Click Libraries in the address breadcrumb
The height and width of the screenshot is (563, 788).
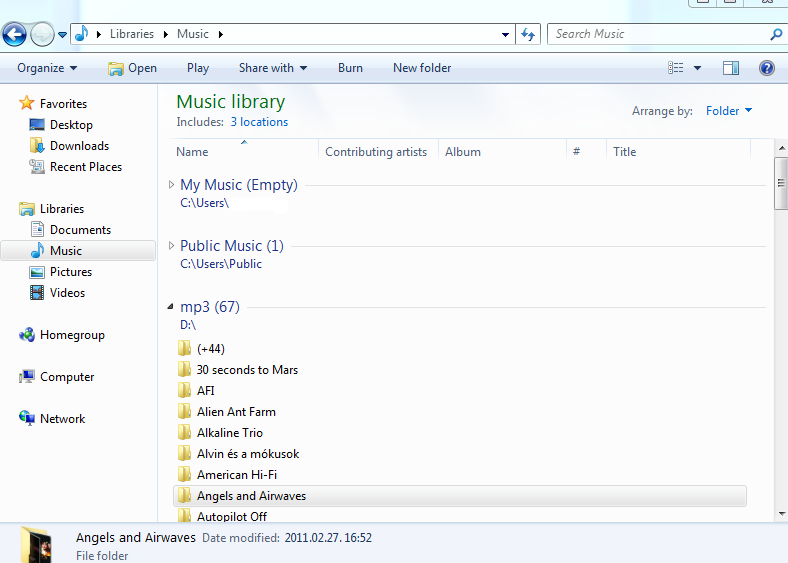coord(132,34)
